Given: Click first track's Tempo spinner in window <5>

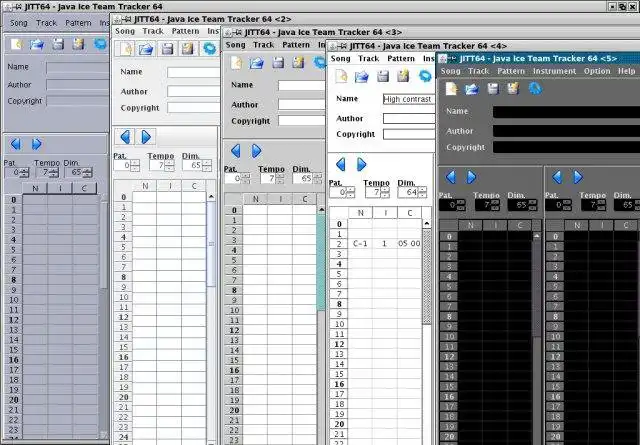Looking at the screenshot, I should (487, 205).
